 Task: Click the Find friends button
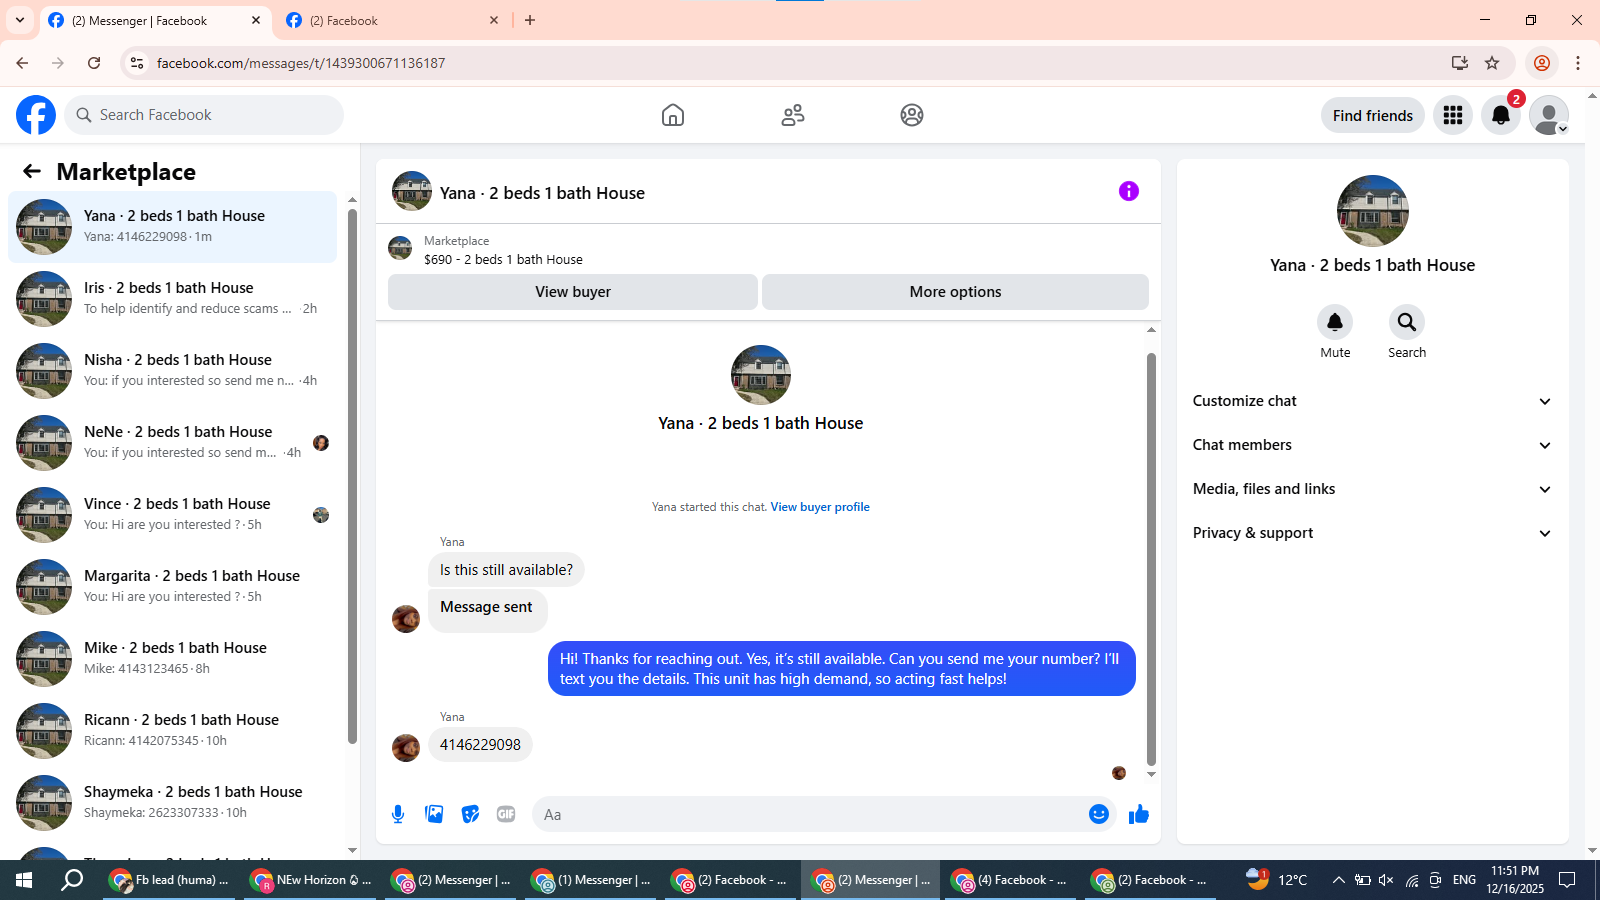pos(1373,115)
